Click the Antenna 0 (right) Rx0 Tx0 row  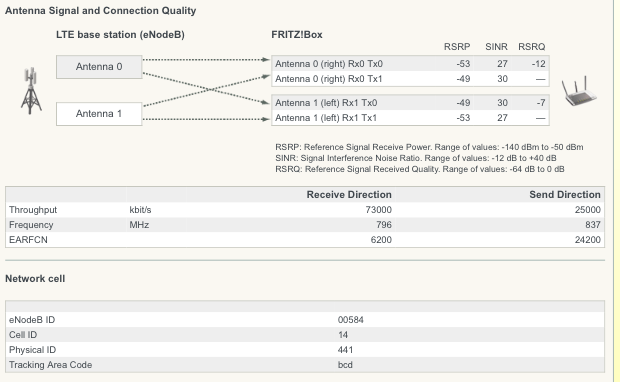(x=410, y=64)
